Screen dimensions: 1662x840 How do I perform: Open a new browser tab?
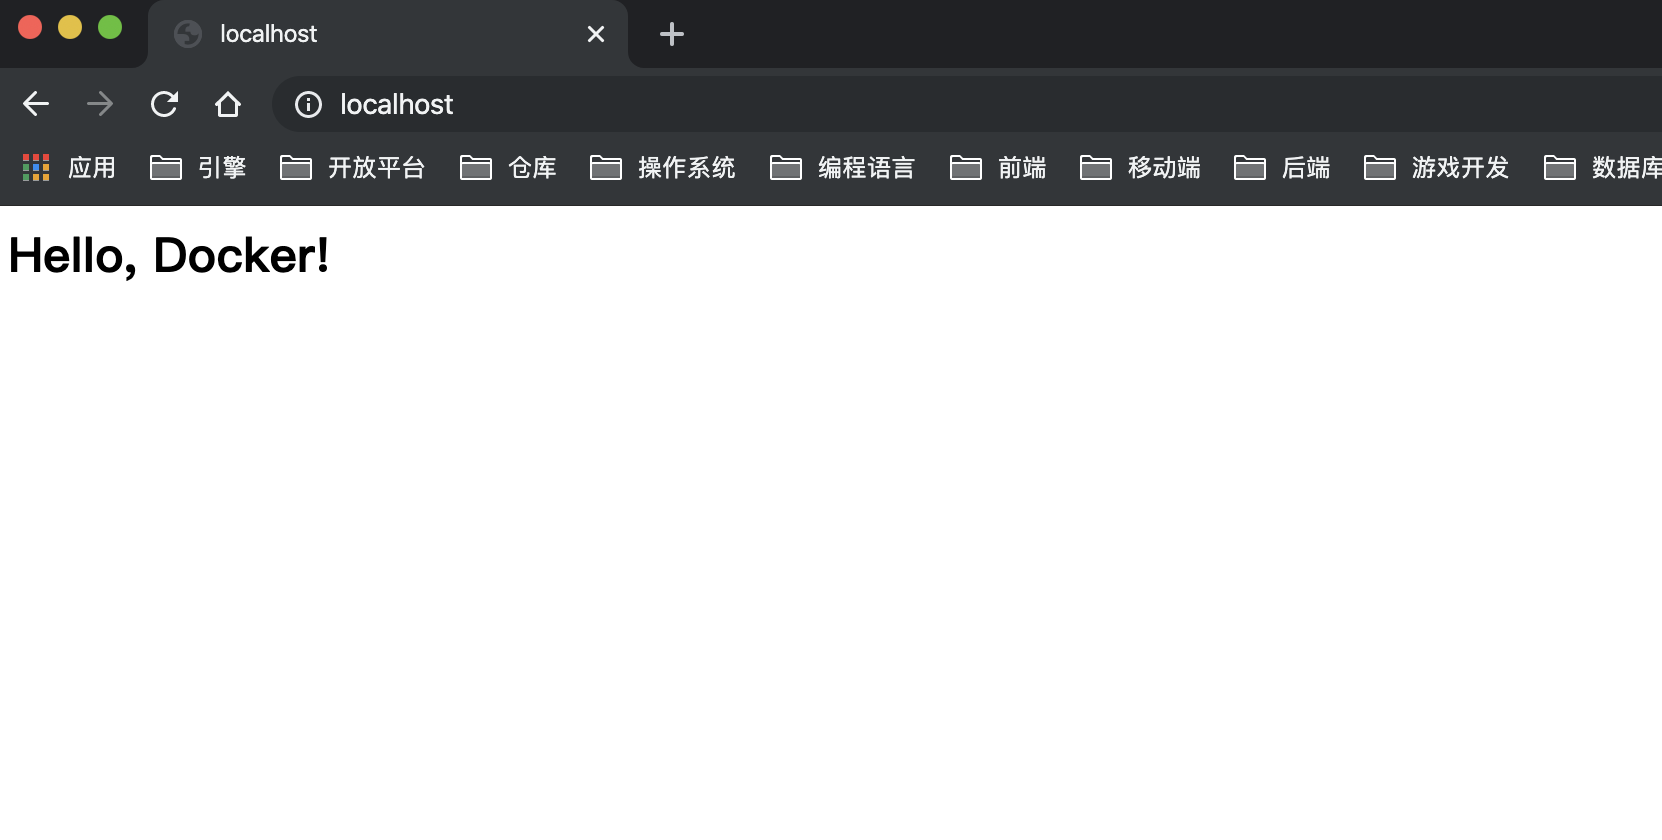(x=672, y=34)
